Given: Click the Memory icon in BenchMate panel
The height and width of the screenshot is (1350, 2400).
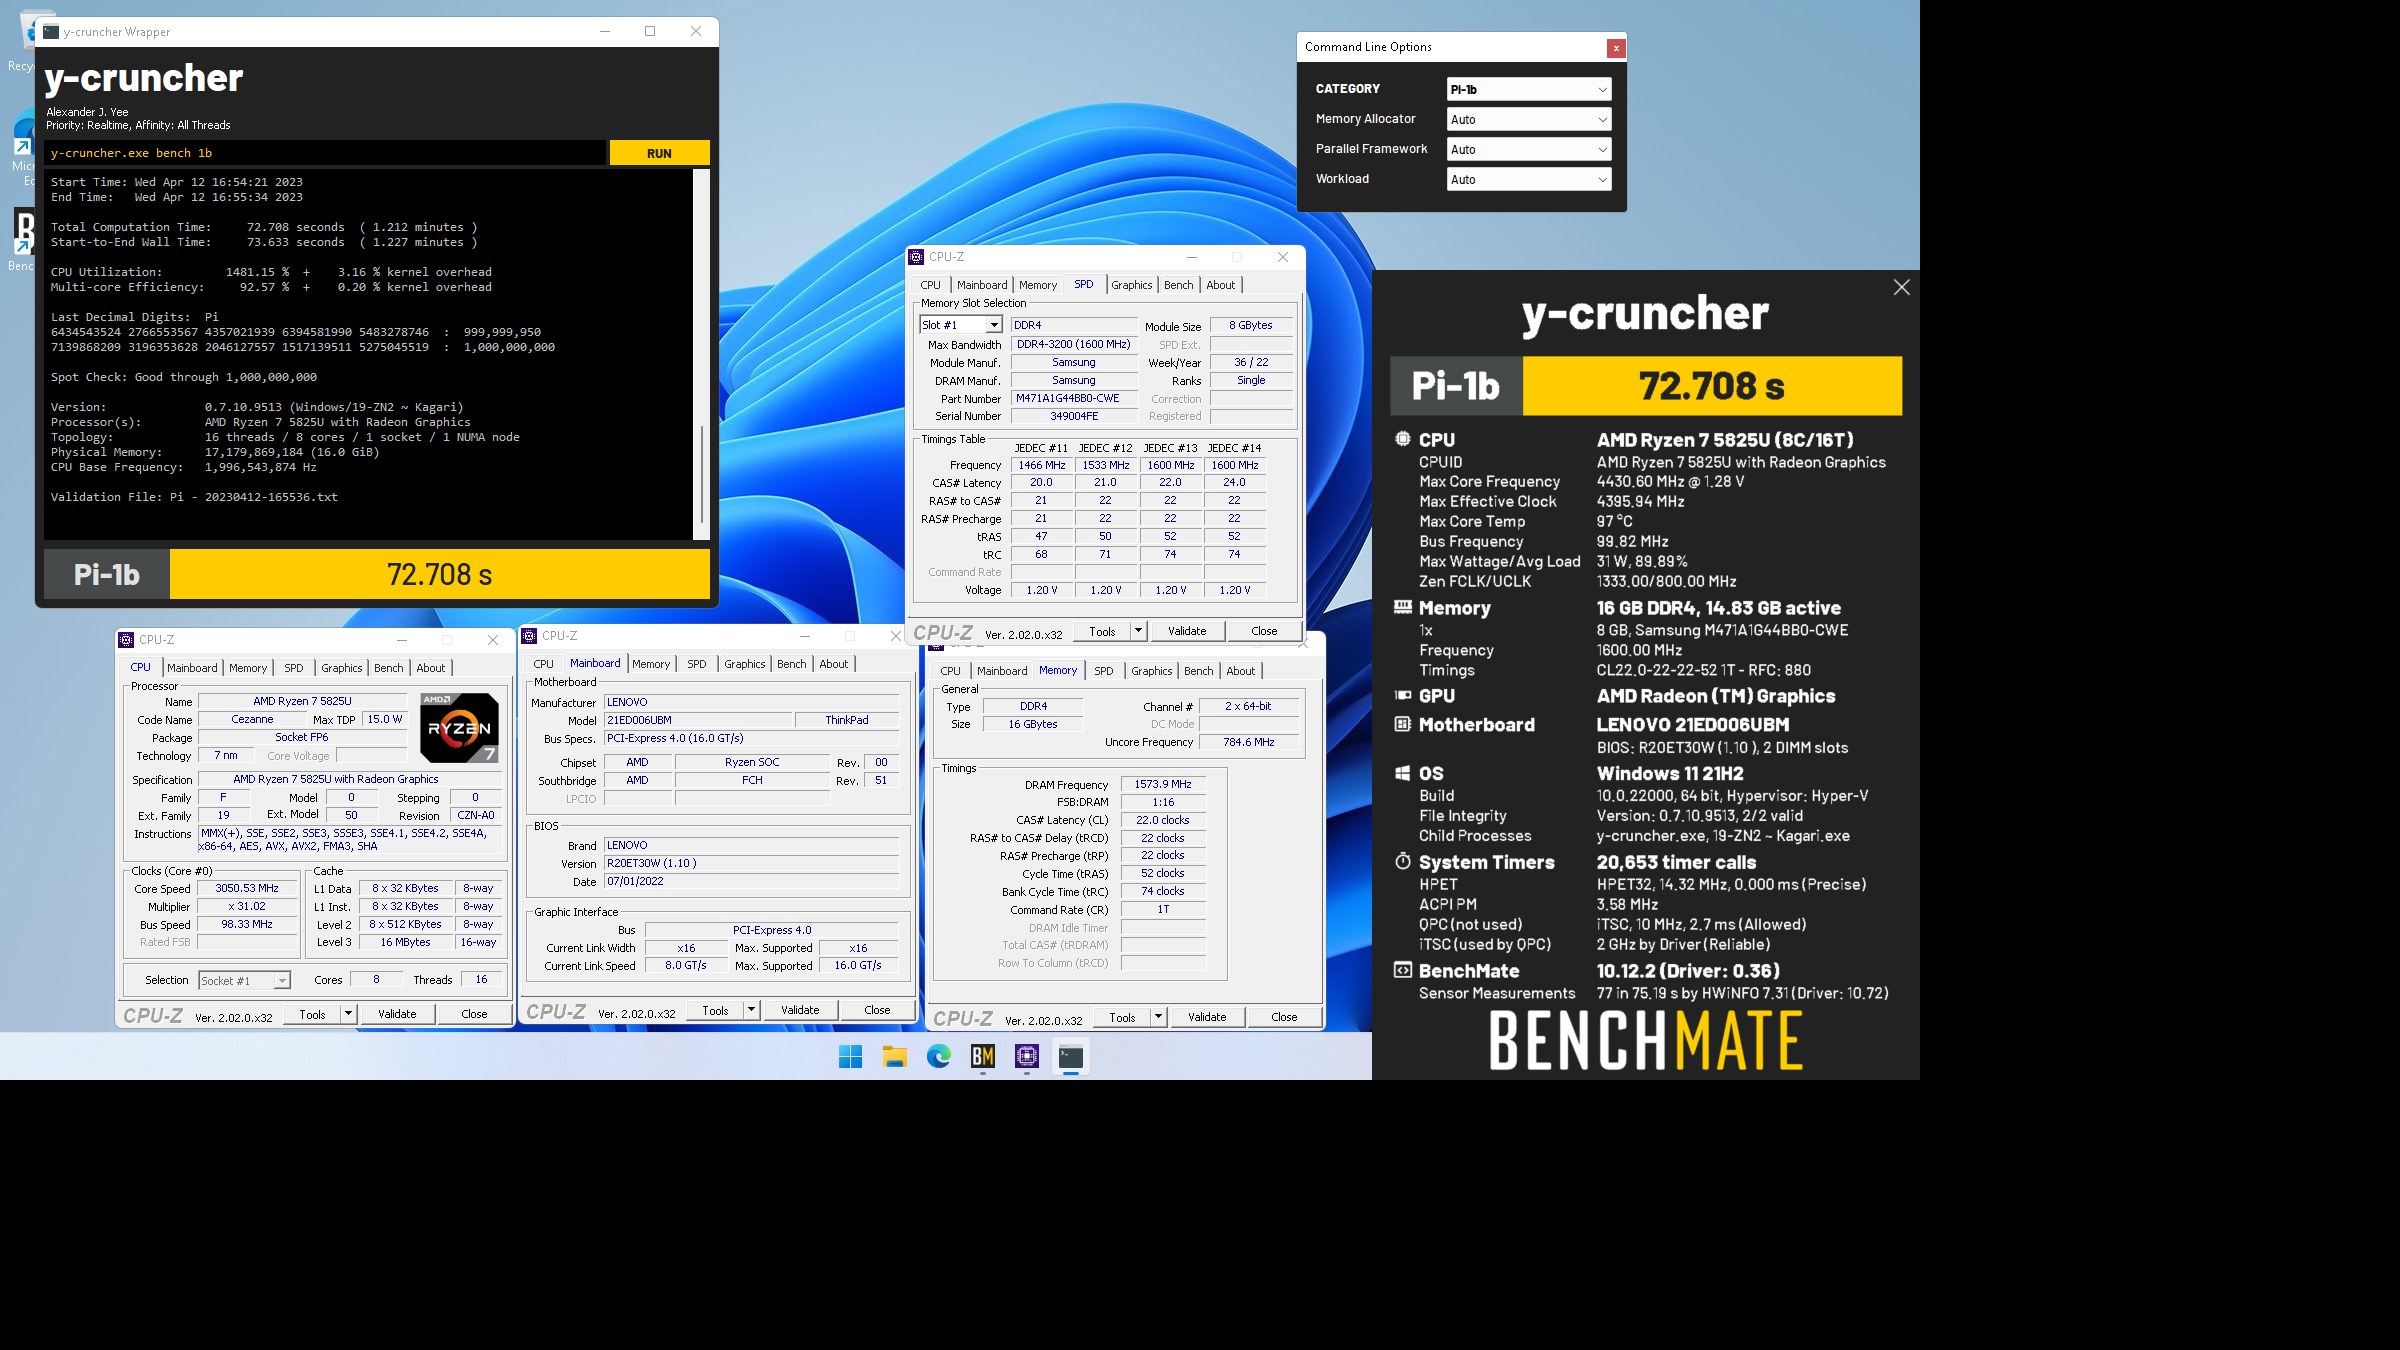Looking at the screenshot, I should 1402,607.
